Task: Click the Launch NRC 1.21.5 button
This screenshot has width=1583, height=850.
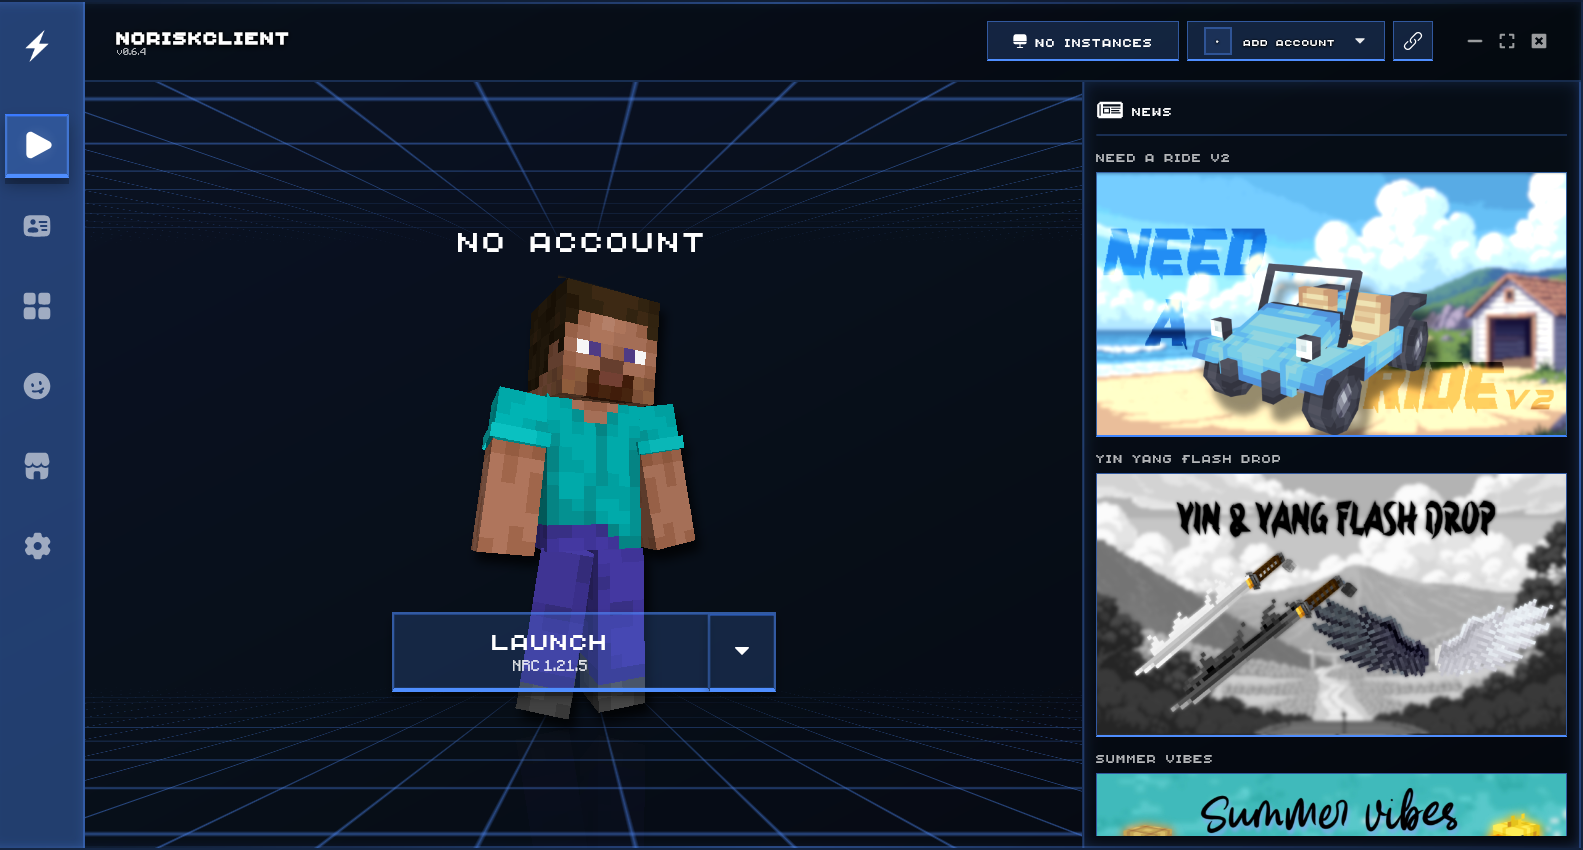Action: (550, 651)
